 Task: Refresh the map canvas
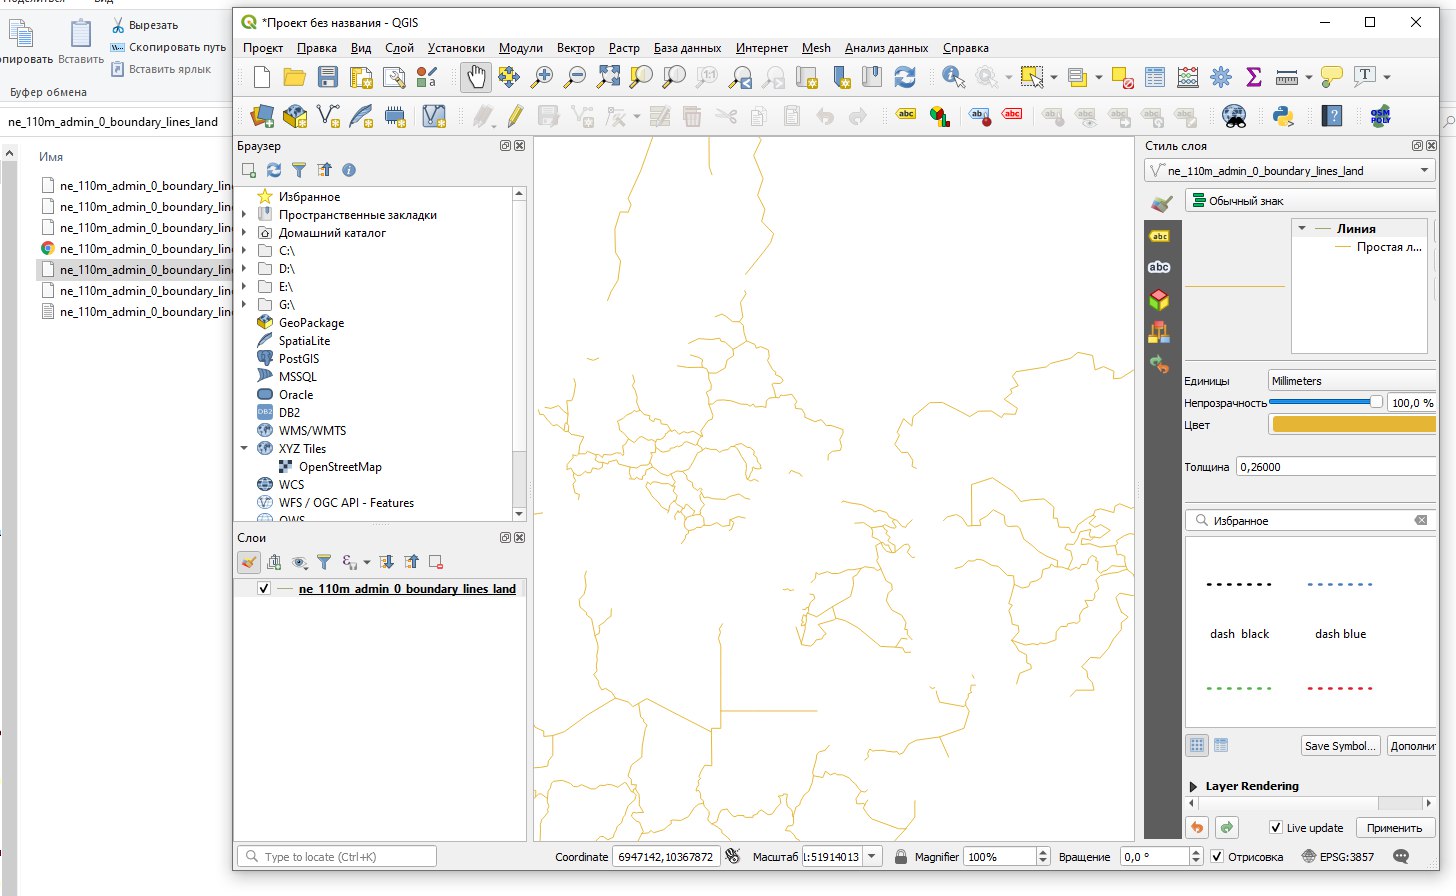(905, 77)
